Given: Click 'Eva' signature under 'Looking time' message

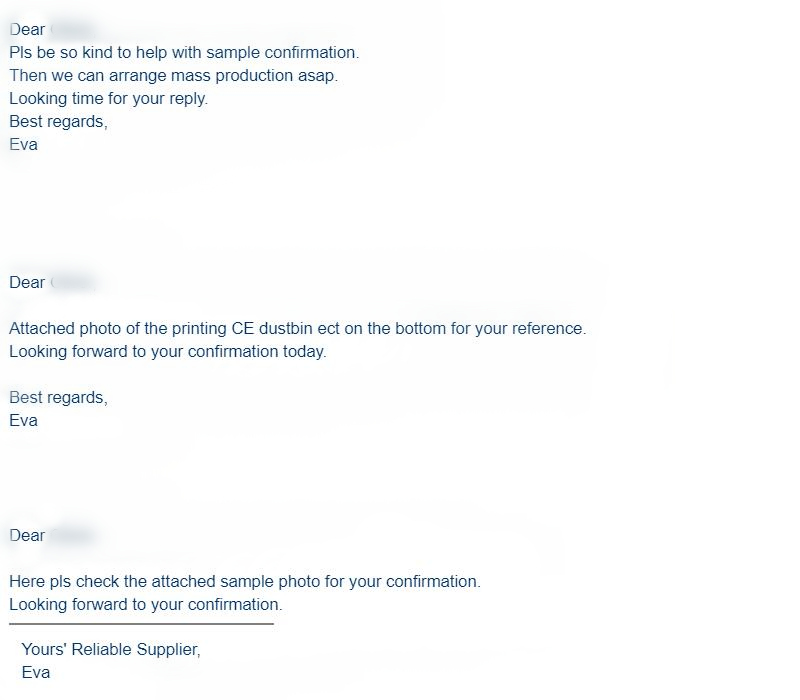Looking at the screenshot, I should coord(23,144).
